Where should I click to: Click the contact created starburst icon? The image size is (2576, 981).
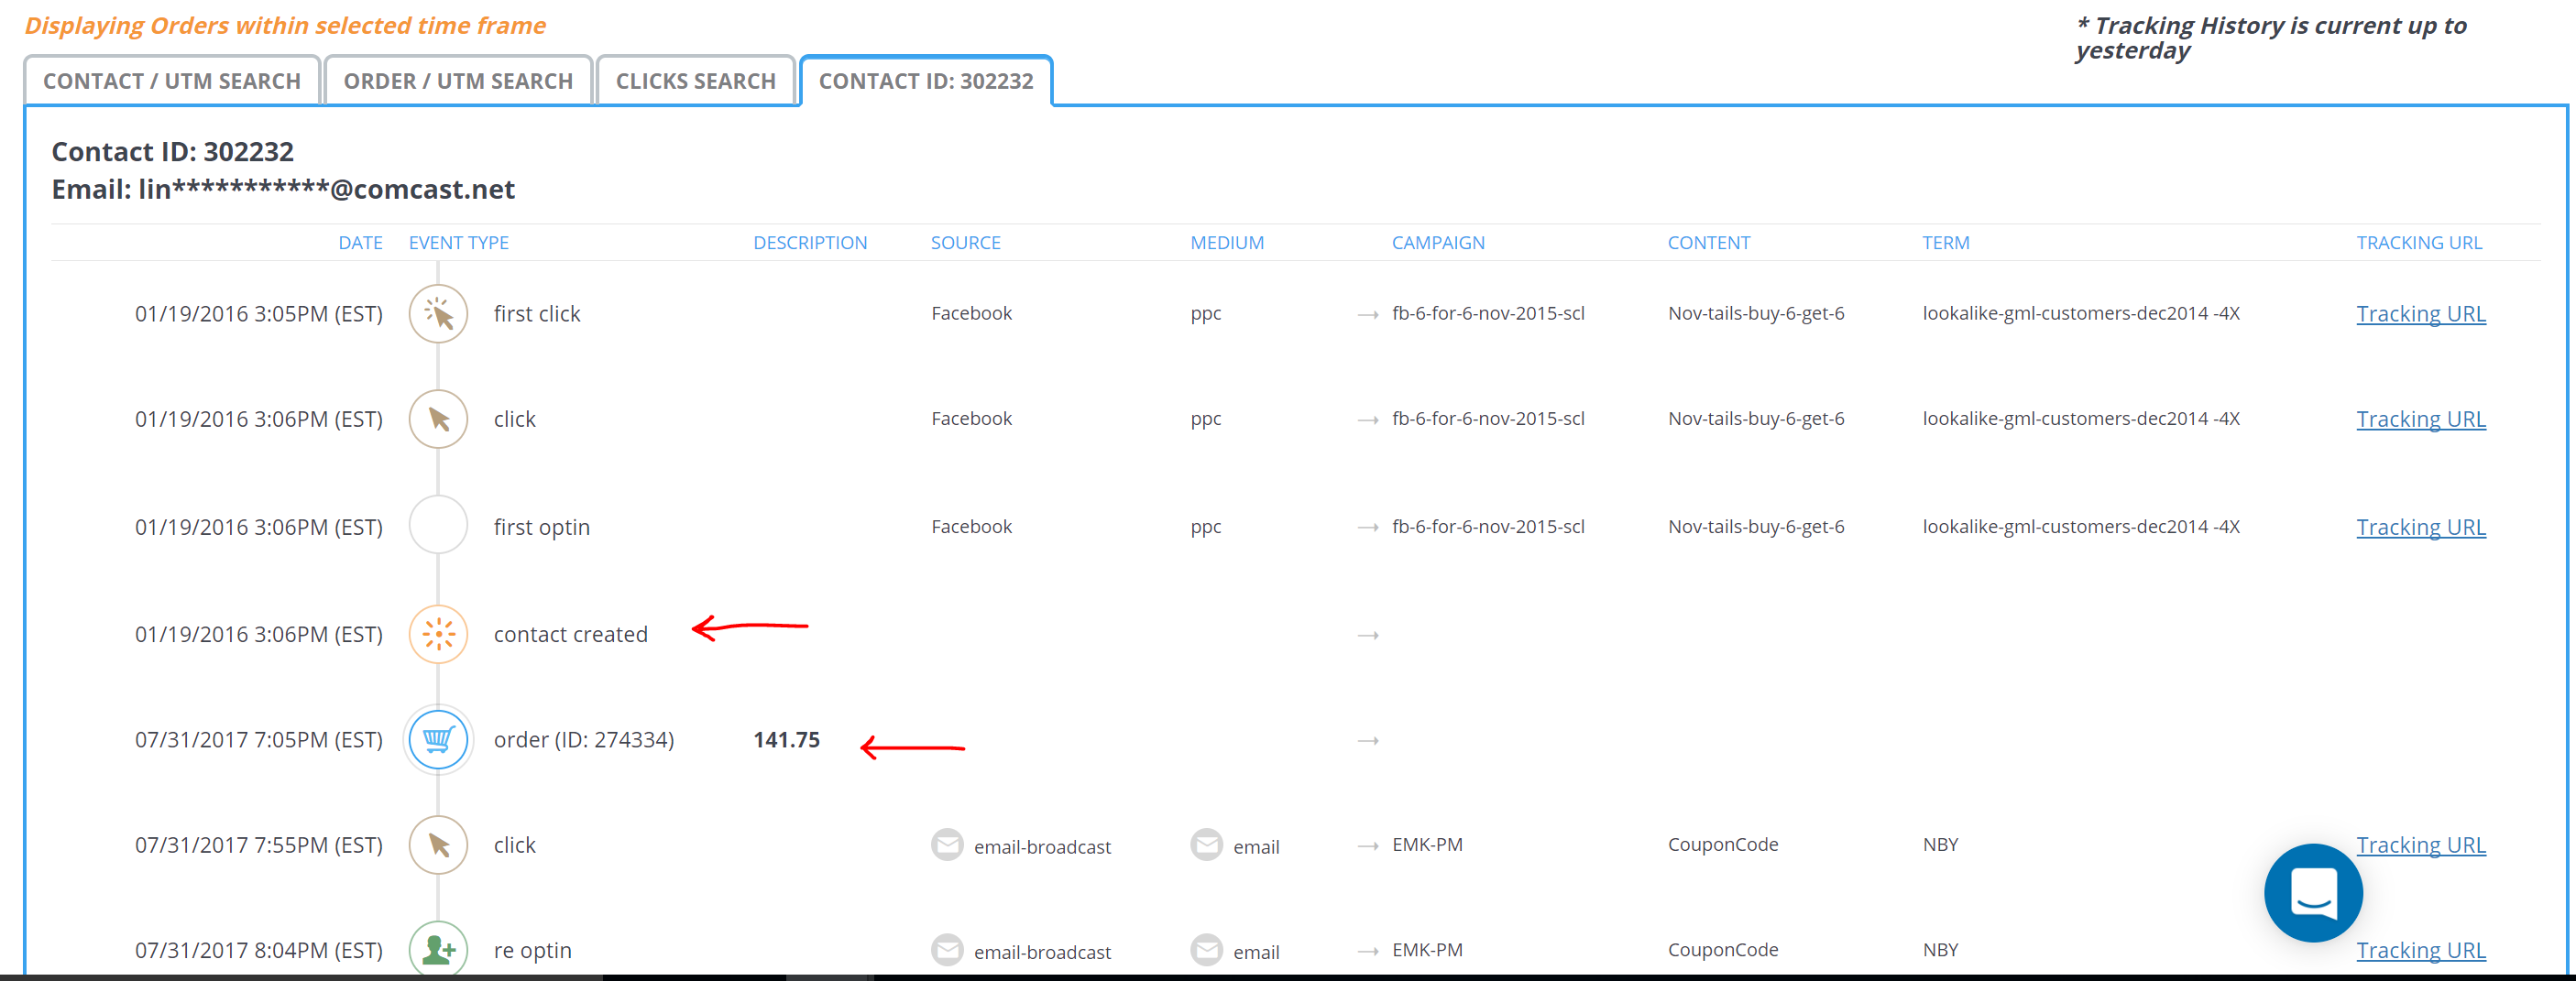pyautogui.click(x=438, y=634)
